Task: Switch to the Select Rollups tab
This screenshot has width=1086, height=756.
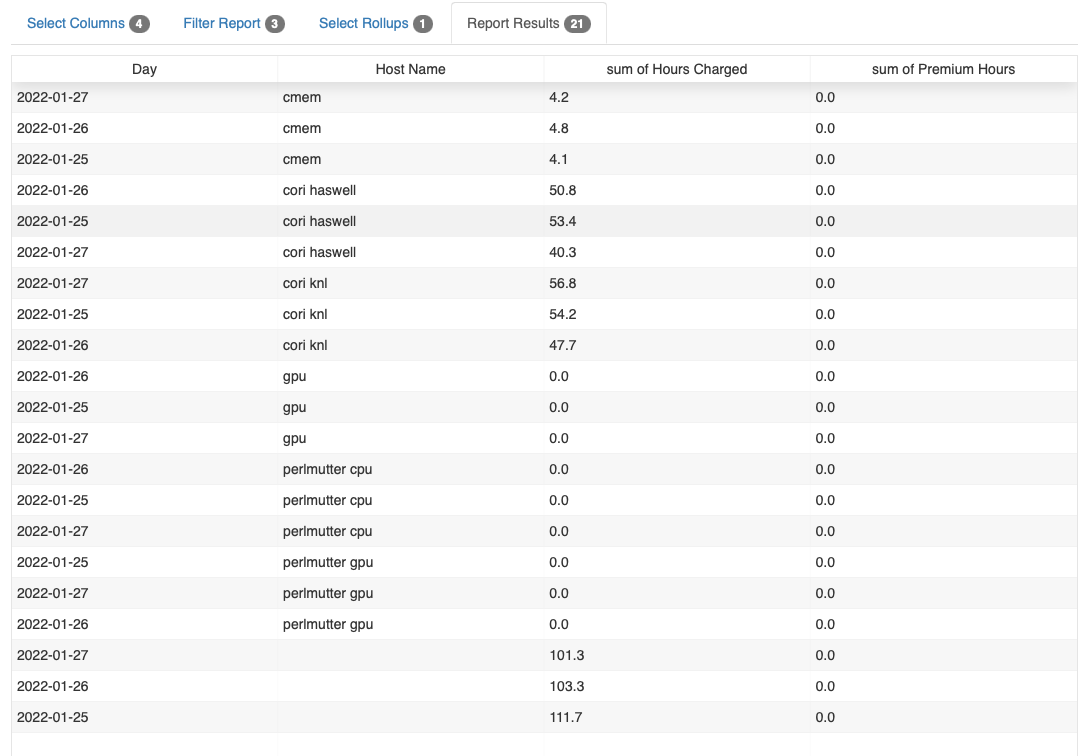Action: point(365,23)
